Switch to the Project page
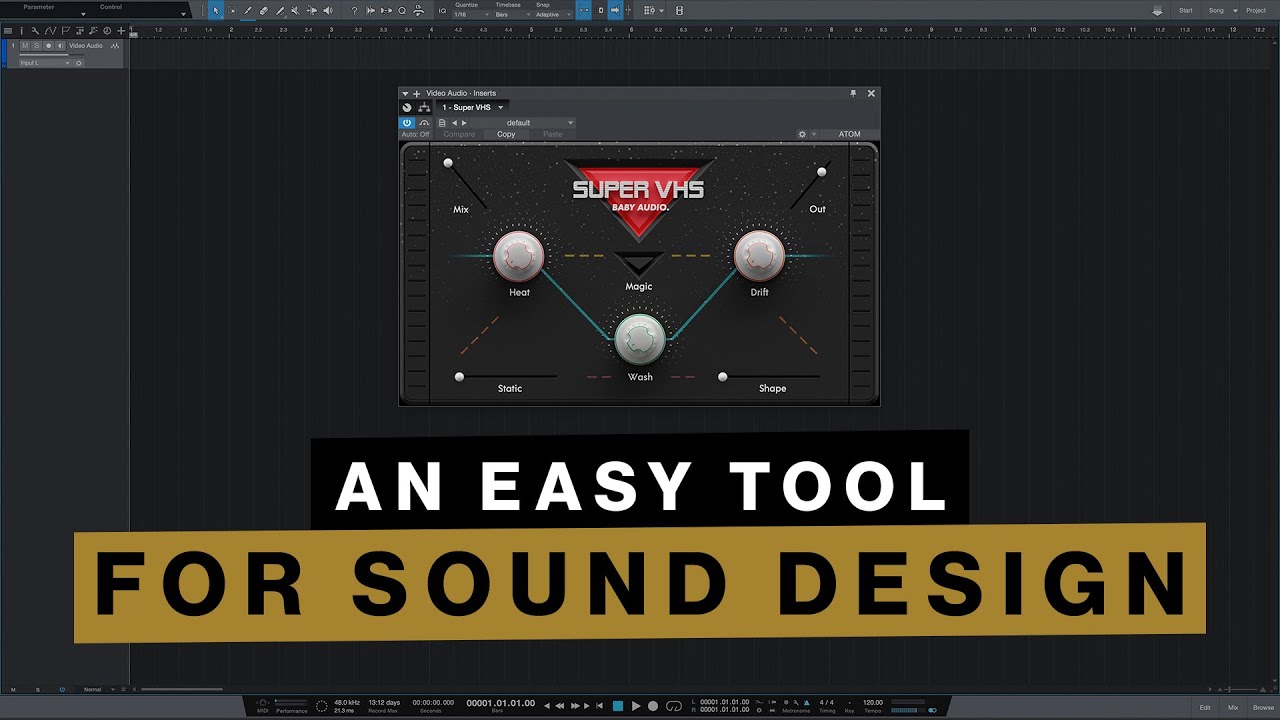 (x=1256, y=10)
